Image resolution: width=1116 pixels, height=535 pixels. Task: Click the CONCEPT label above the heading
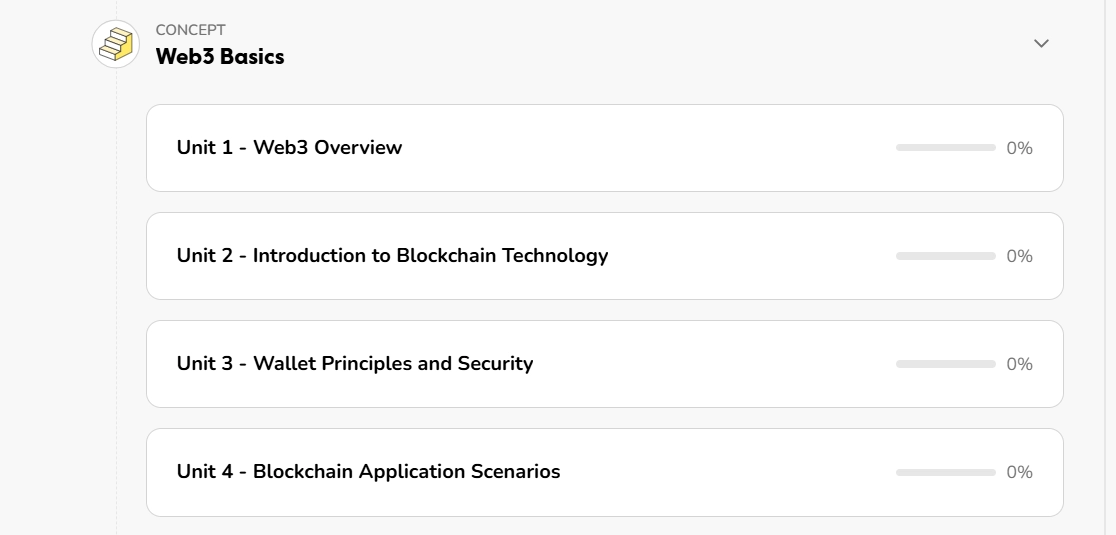coord(190,30)
